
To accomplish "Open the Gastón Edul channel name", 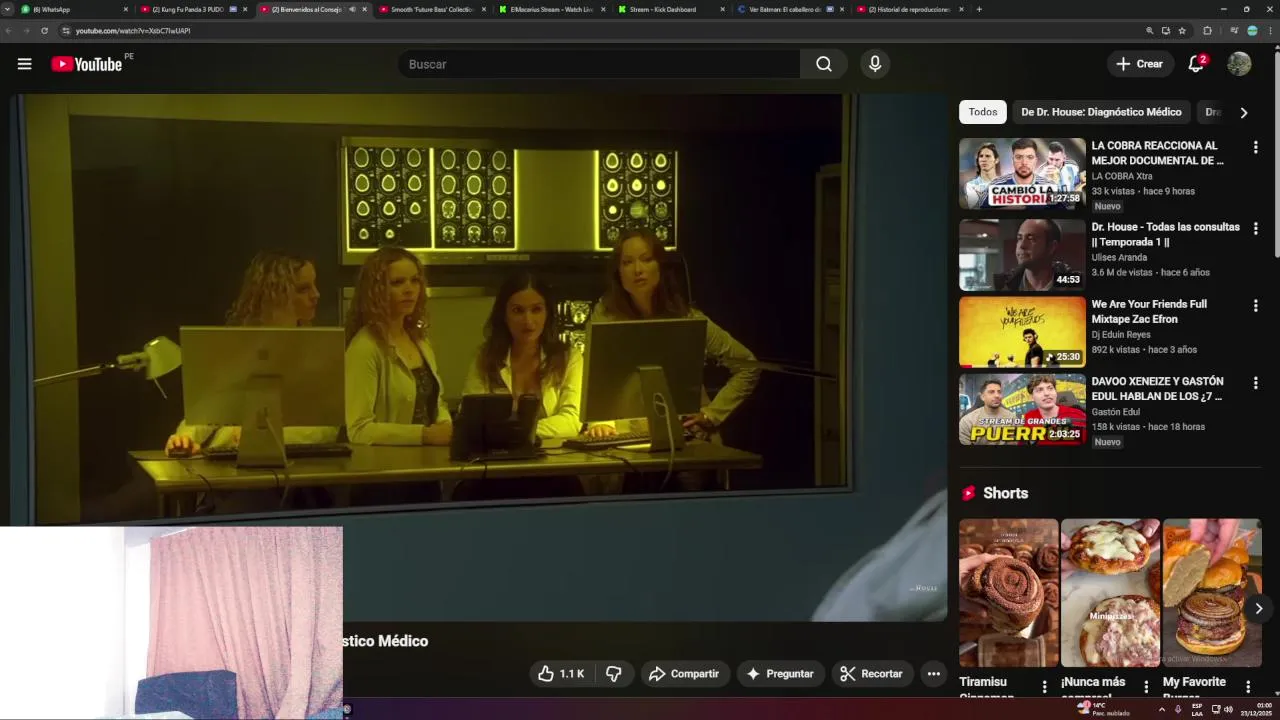I will click(1115, 411).
